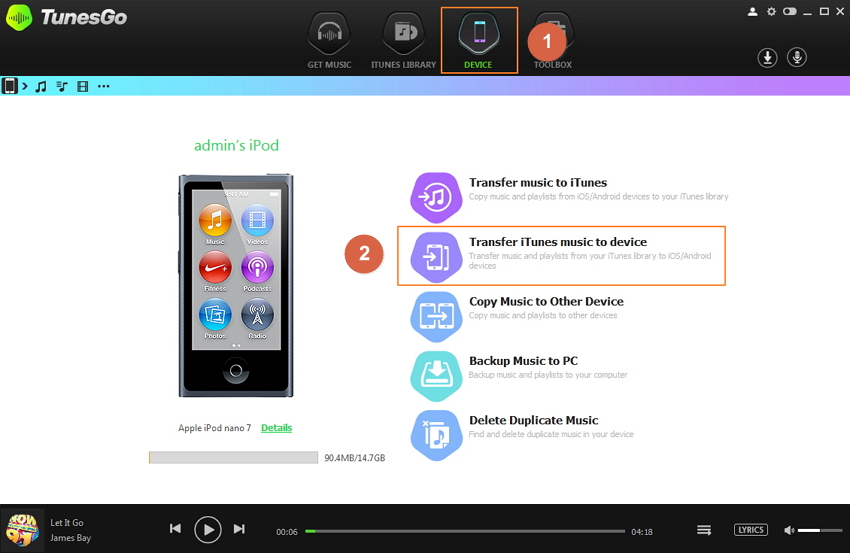Click the Delete Duplicate Music icon
The image size is (850, 553).
(435, 434)
